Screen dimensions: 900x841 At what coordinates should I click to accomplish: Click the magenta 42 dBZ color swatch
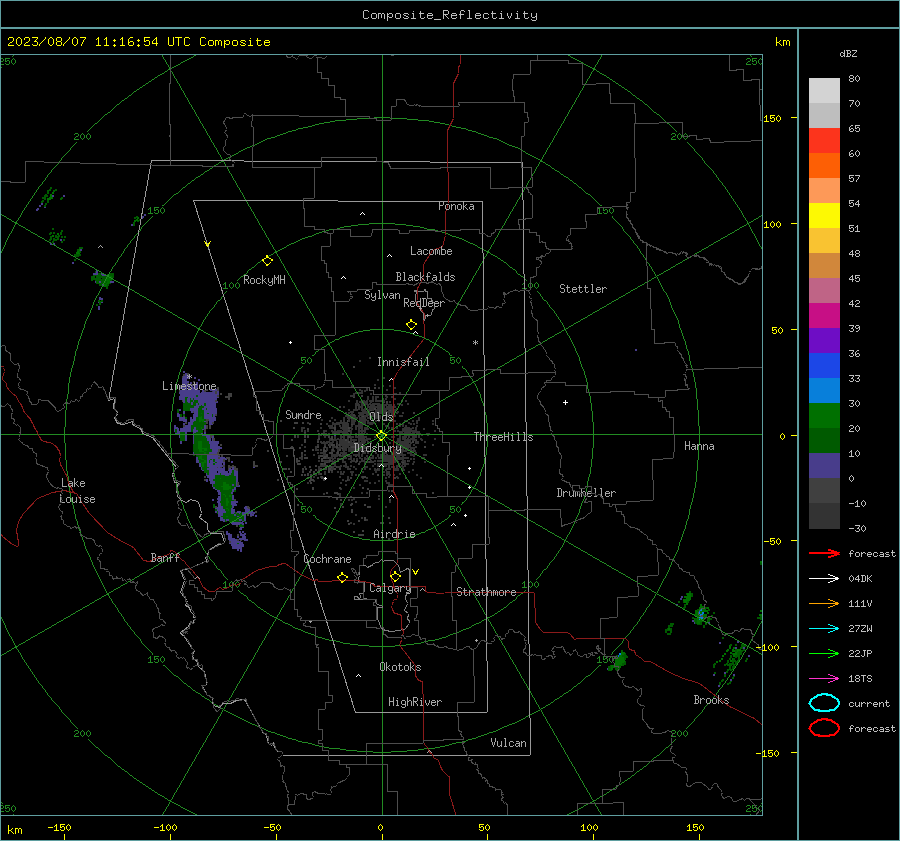[824, 315]
